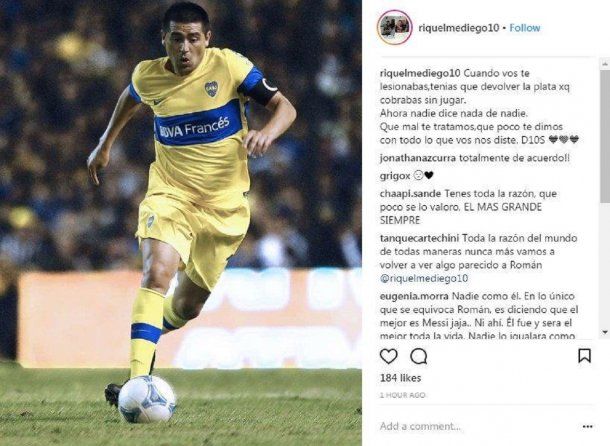
Task: Open the 1 hour ago timestamp
Action: pyautogui.click(x=402, y=395)
